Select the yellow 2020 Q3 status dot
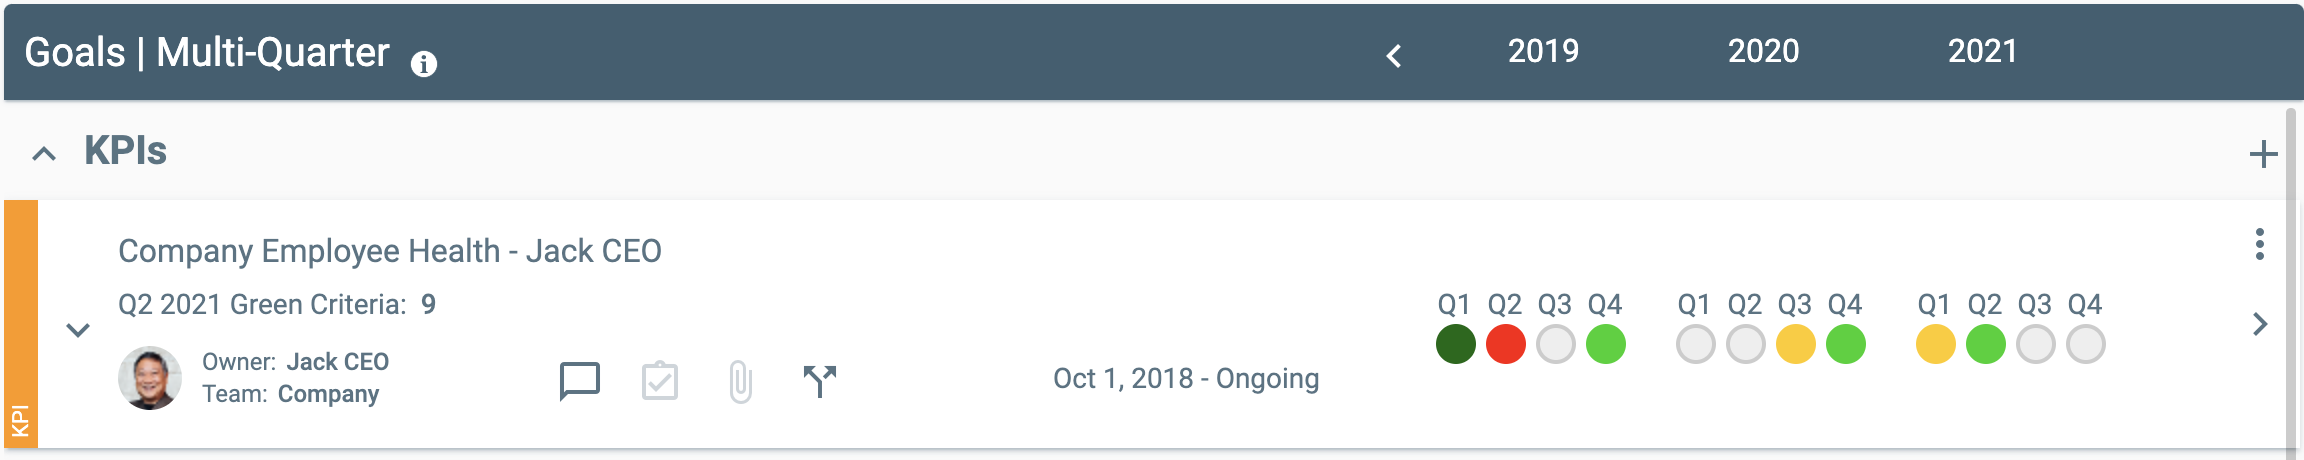Image resolution: width=2304 pixels, height=460 pixels. click(1795, 344)
